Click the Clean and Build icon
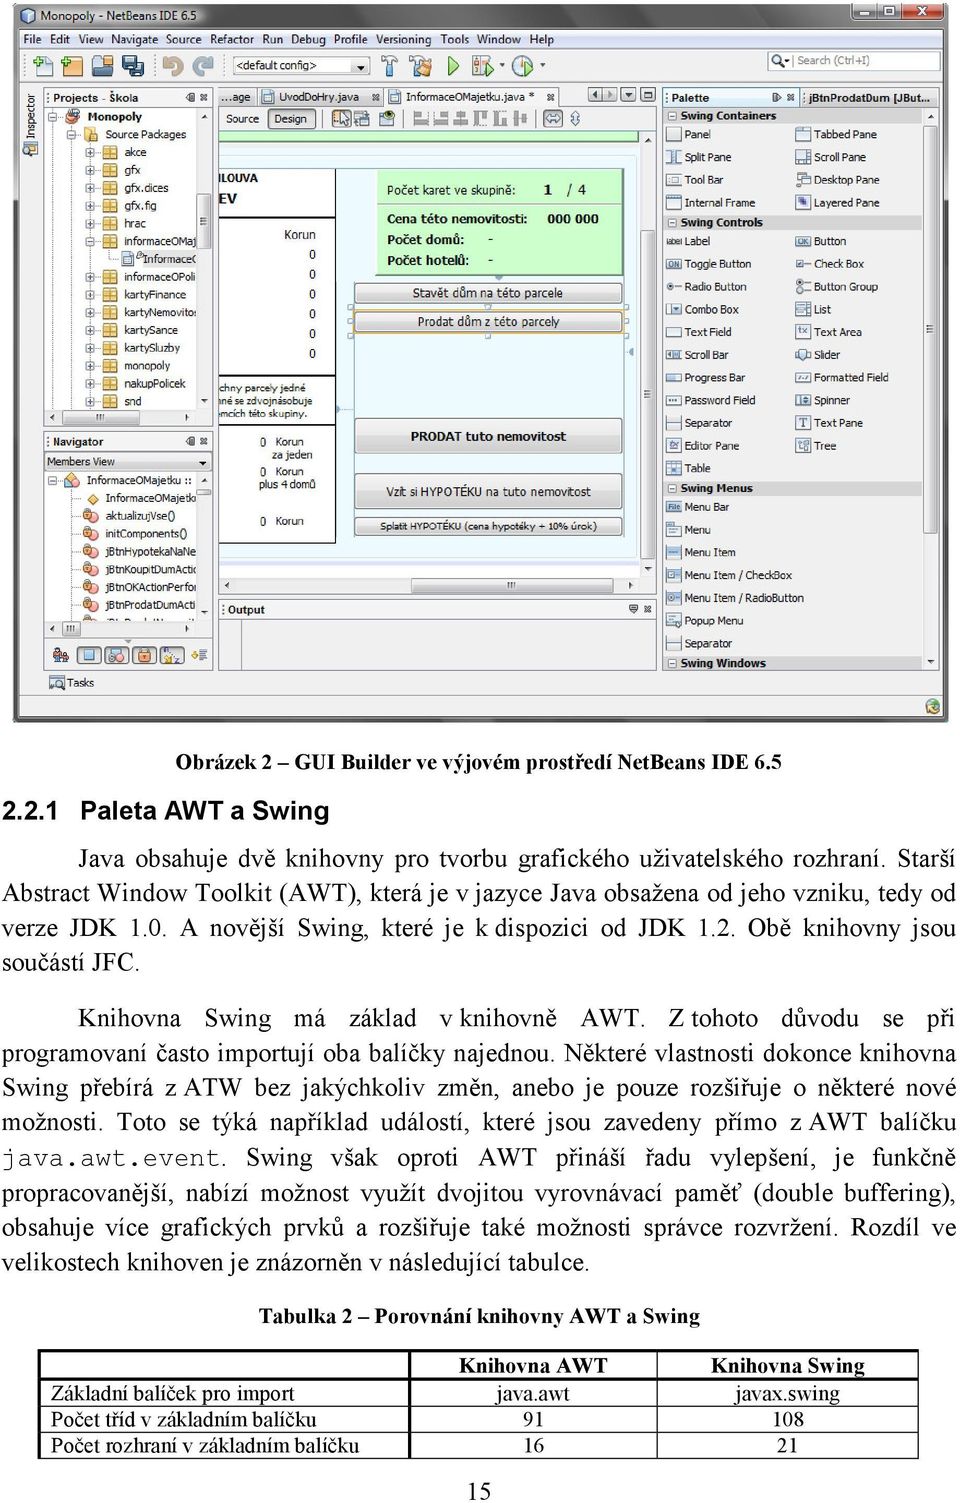 (421, 66)
